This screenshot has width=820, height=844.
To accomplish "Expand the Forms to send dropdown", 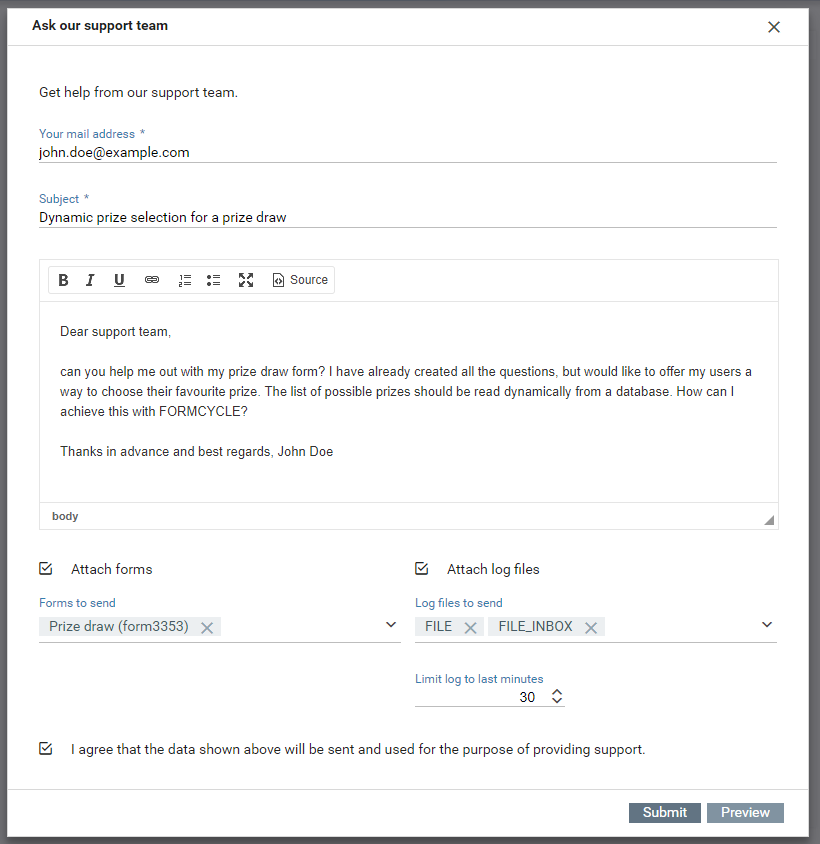I will point(391,625).
